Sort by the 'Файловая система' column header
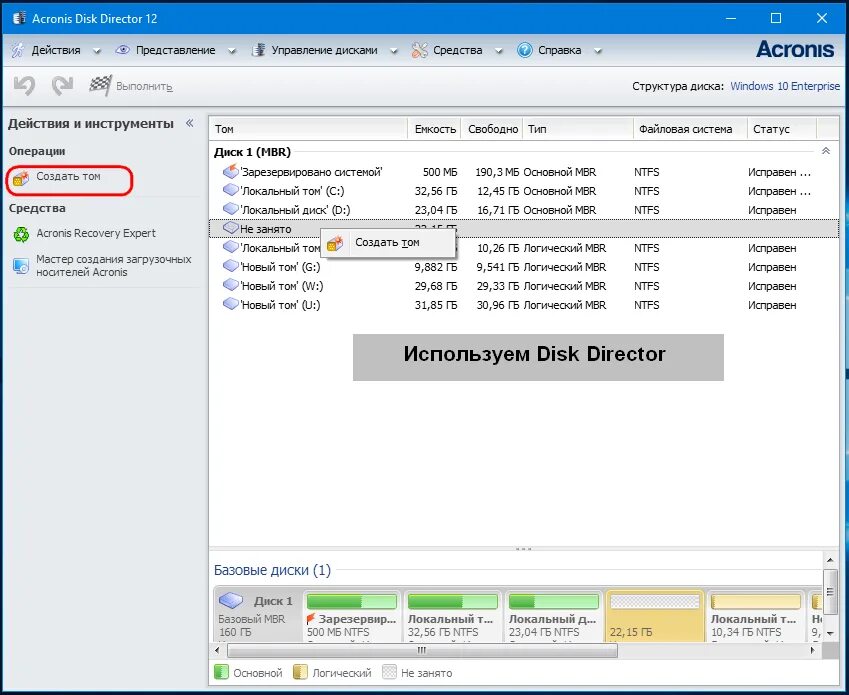849x695 pixels. (690, 129)
